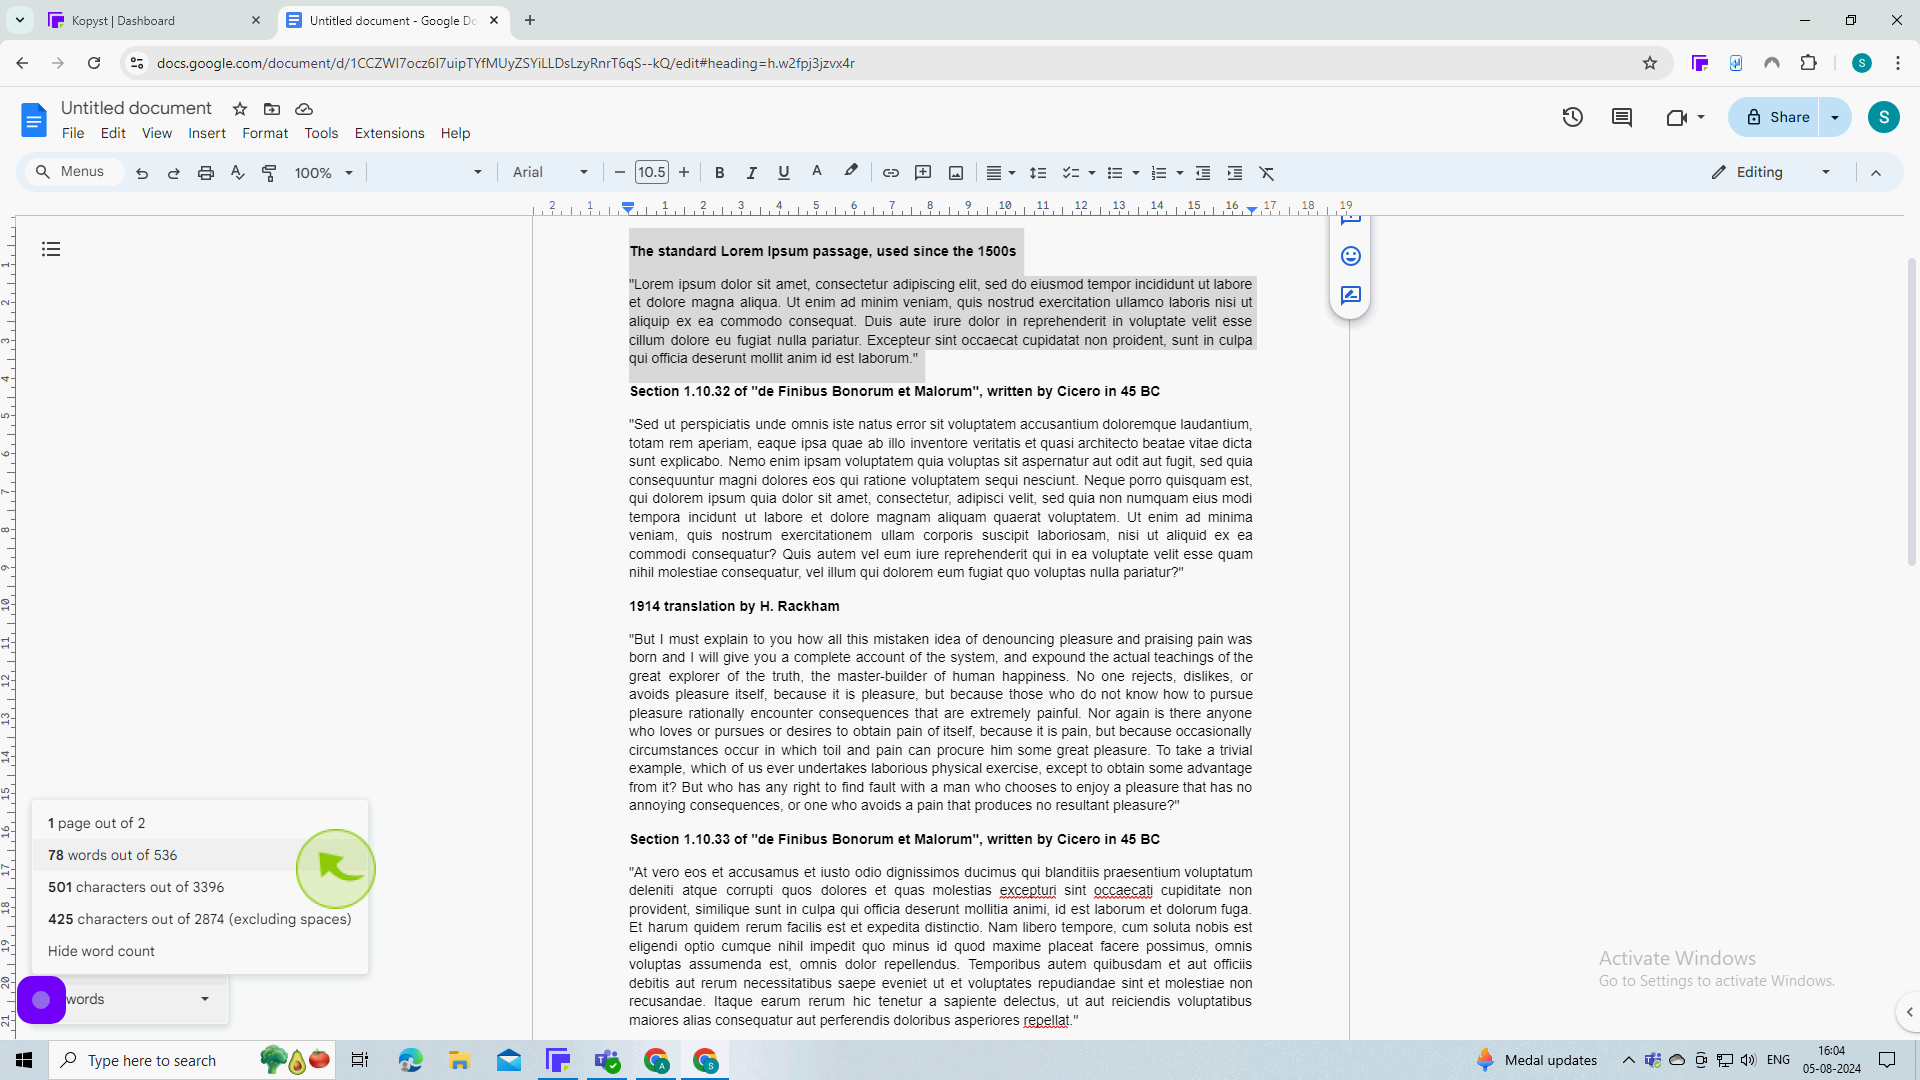Run spelling and grammar check icon
The width and height of the screenshot is (1920, 1080).
pyautogui.click(x=238, y=173)
